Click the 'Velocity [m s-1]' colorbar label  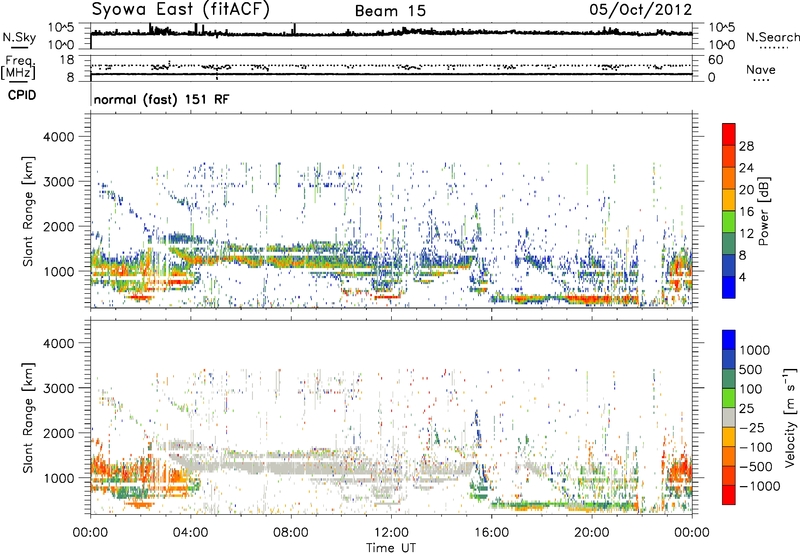[x=790, y=417]
